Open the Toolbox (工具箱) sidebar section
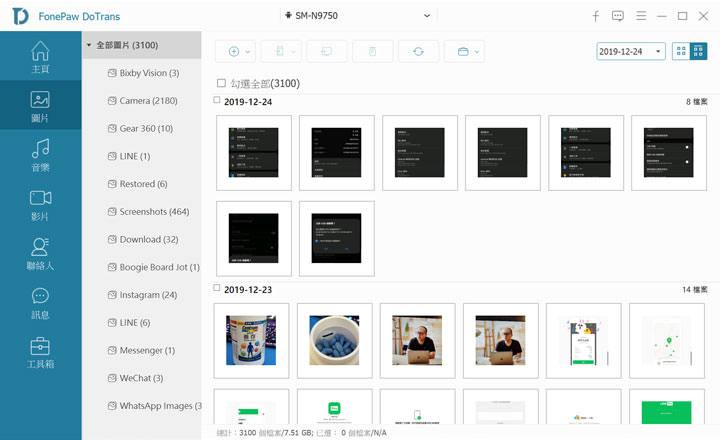 [40, 353]
